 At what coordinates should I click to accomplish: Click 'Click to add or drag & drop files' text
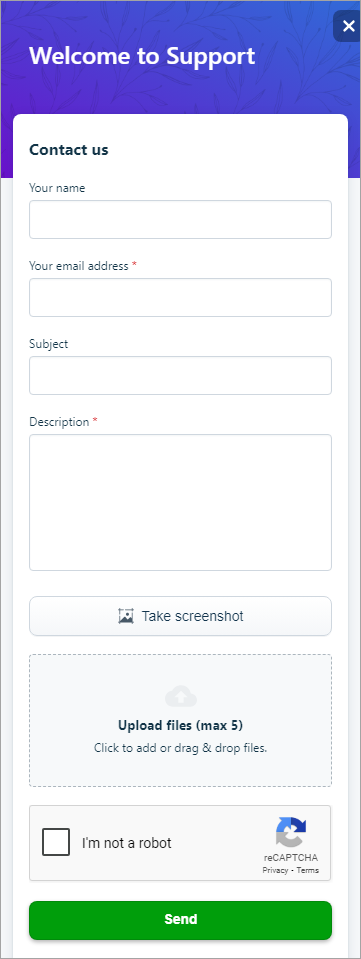pyautogui.click(x=180, y=747)
